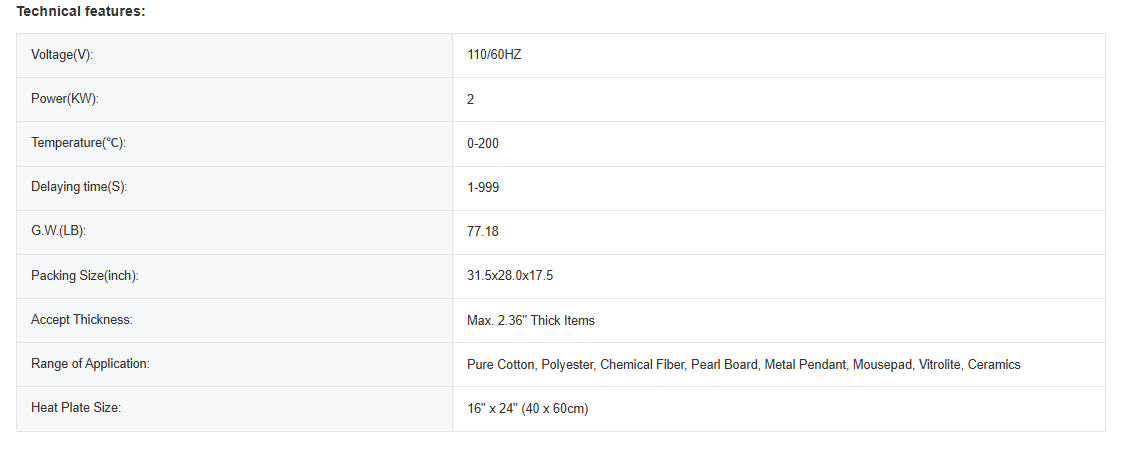Screen dimensions: 1121x449
Task: Select the 'G.W.(LB):' label
Action: click(x=59, y=232)
